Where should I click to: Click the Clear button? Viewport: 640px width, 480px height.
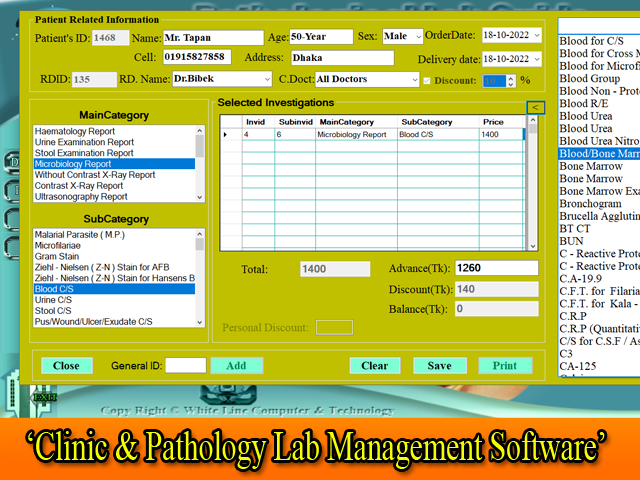coord(375,365)
